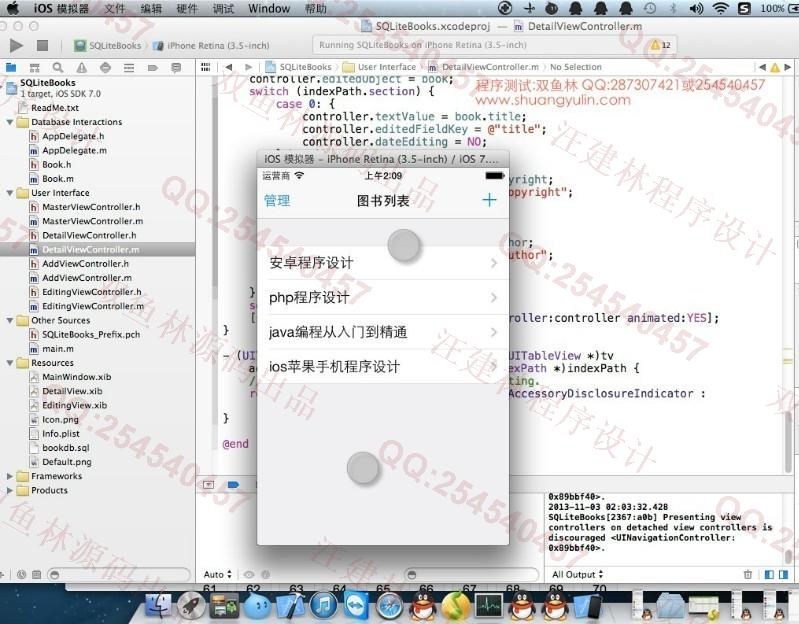This screenshot has height=624, width=799.
Task: Select MasterViewController.m in navigator
Action: tap(92, 221)
